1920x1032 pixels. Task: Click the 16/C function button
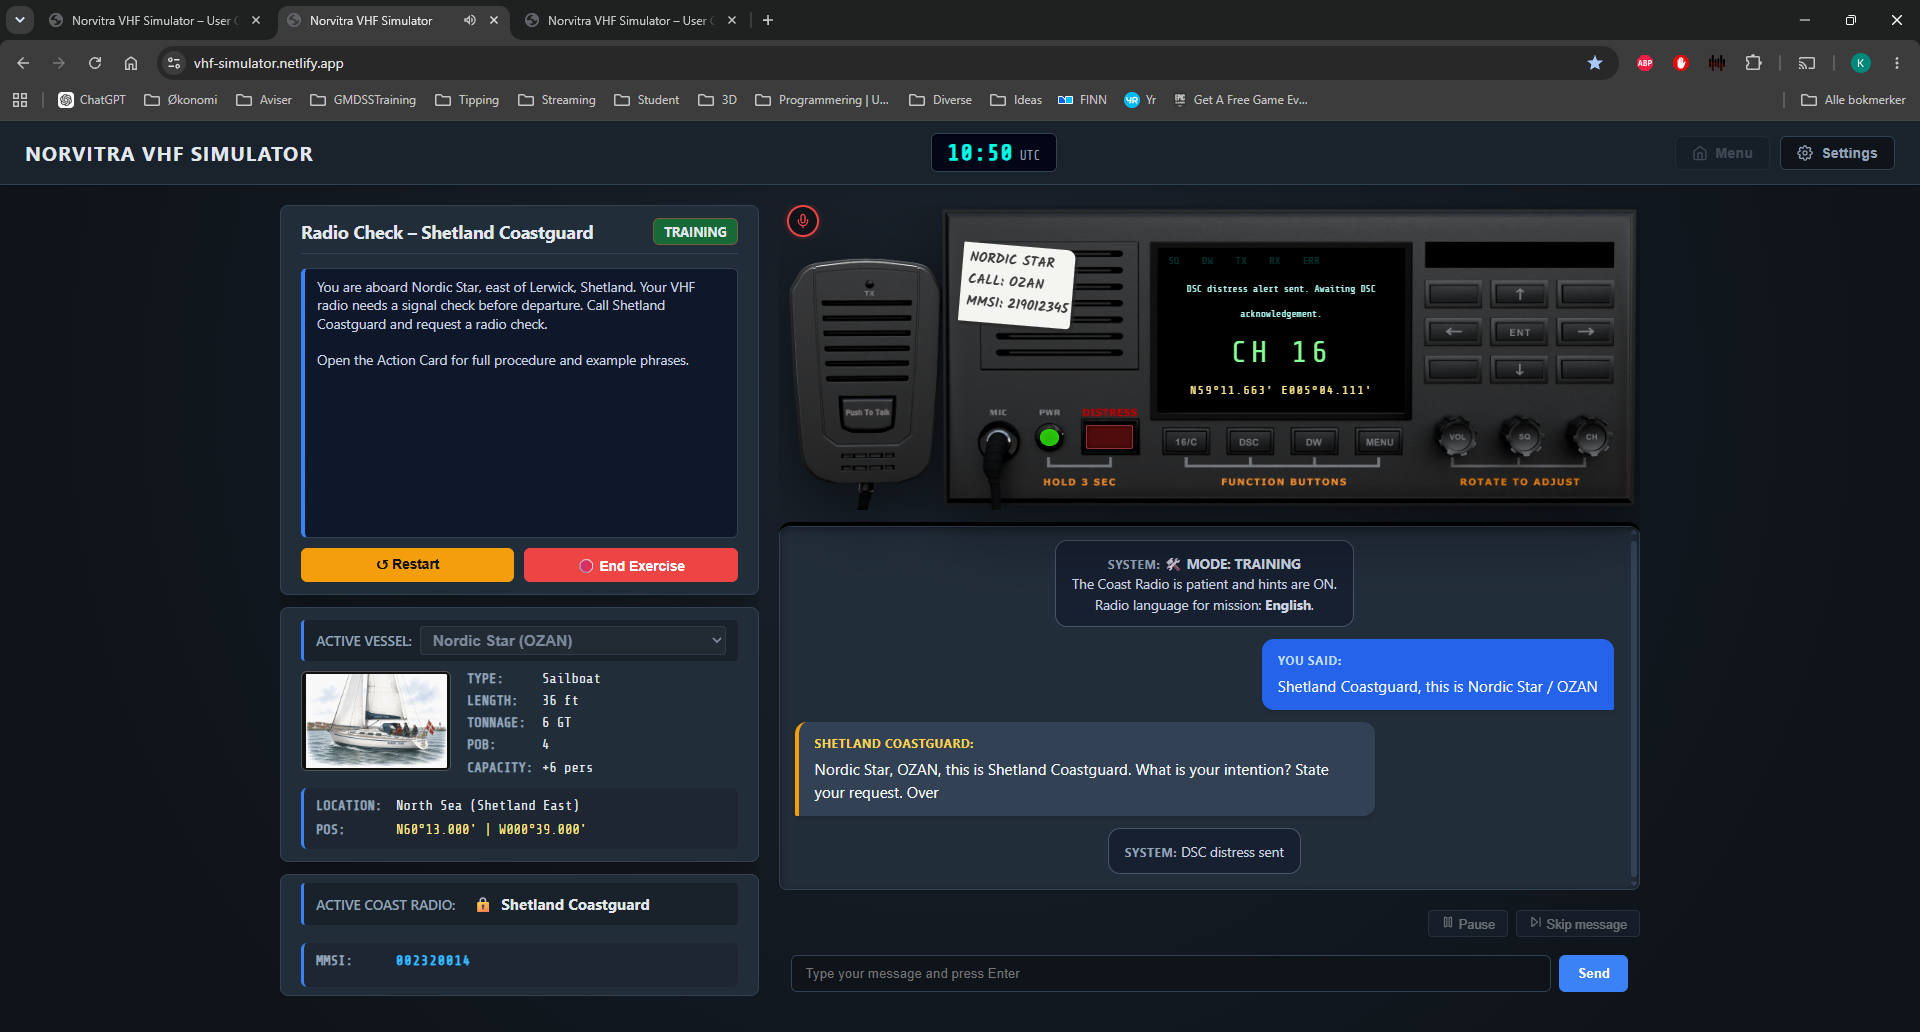point(1186,441)
